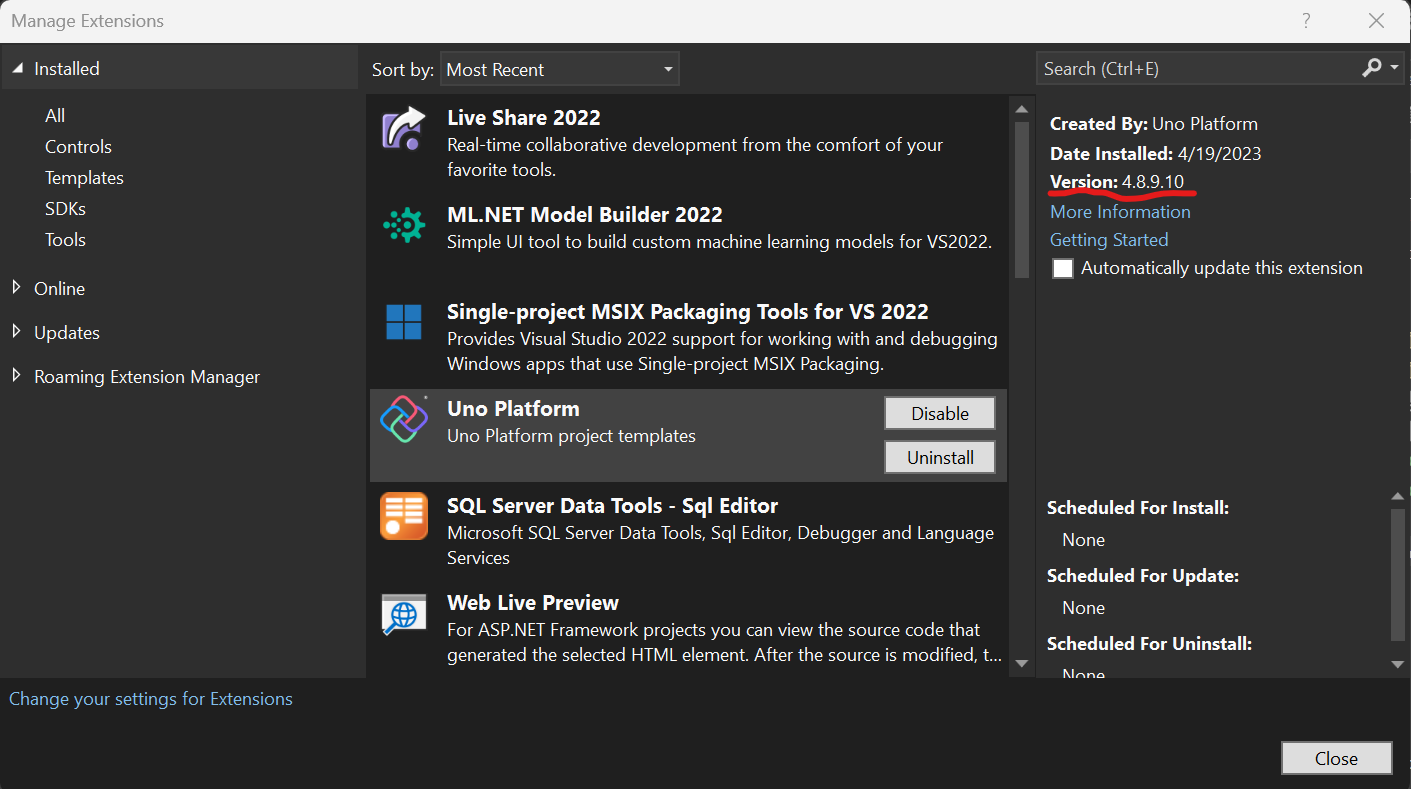Click the search magnifier icon
The height and width of the screenshot is (789, 1411).
[x=1372, y=68]
